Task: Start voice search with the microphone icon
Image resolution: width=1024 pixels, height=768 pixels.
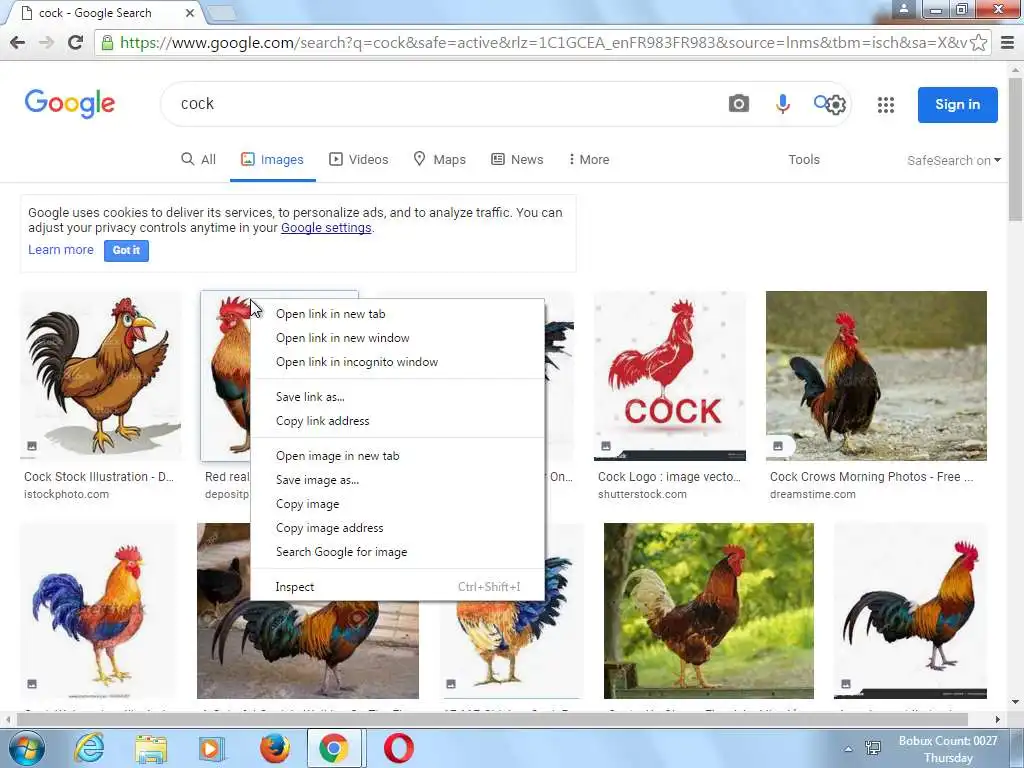Action: pos(782,104)
